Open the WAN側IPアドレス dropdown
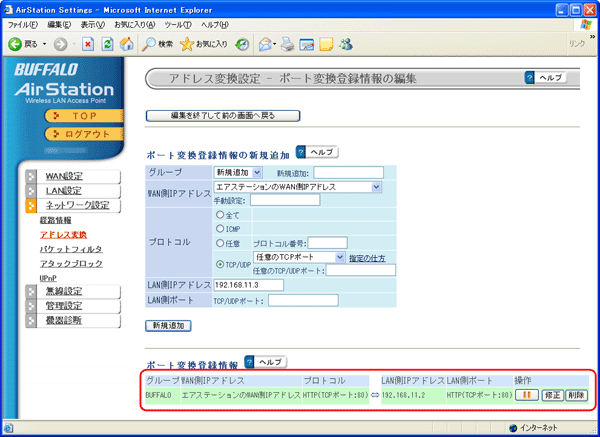This screenshot has height=437, width=600. (x=298, y=186)
